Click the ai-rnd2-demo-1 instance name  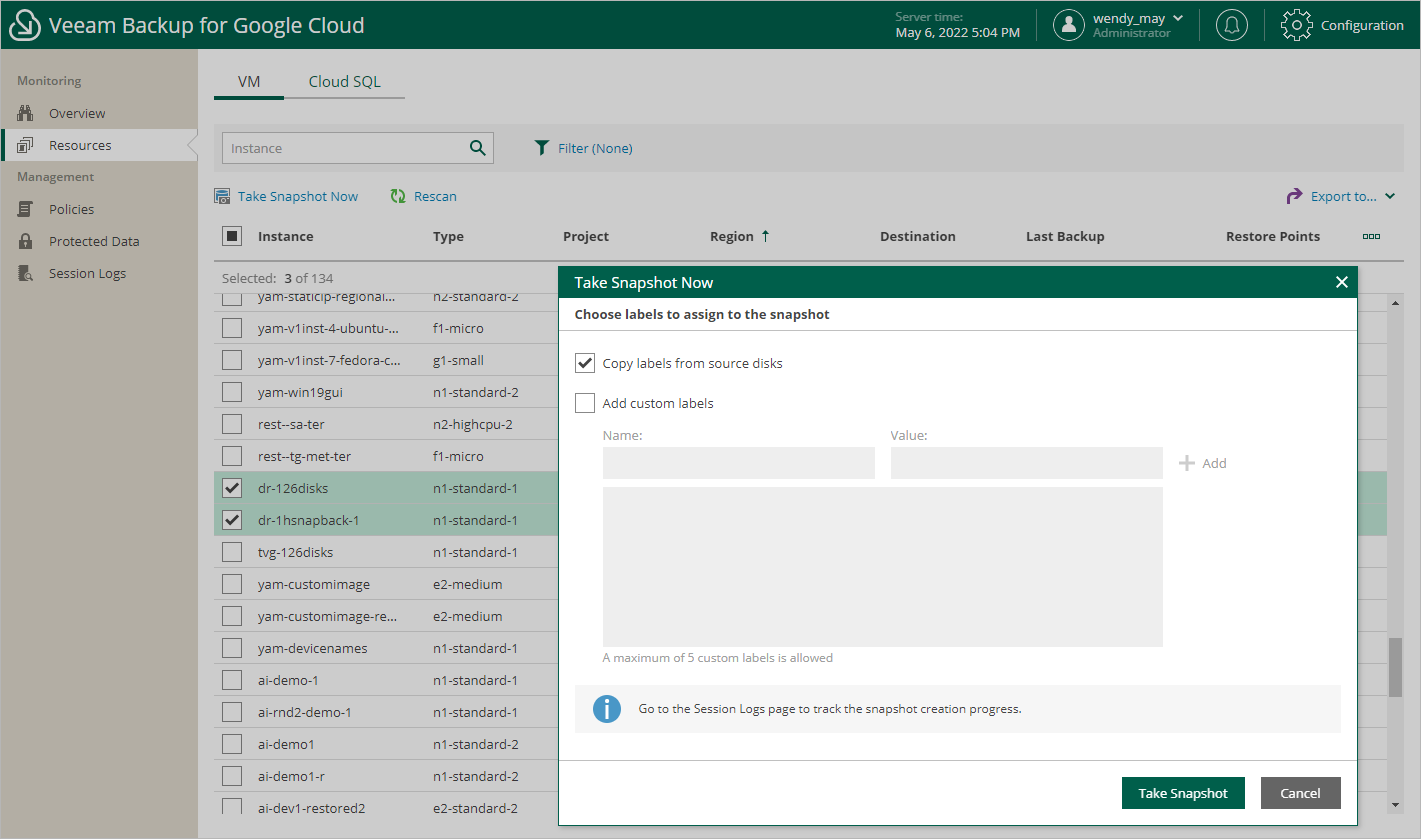click(x=304, y=712)
